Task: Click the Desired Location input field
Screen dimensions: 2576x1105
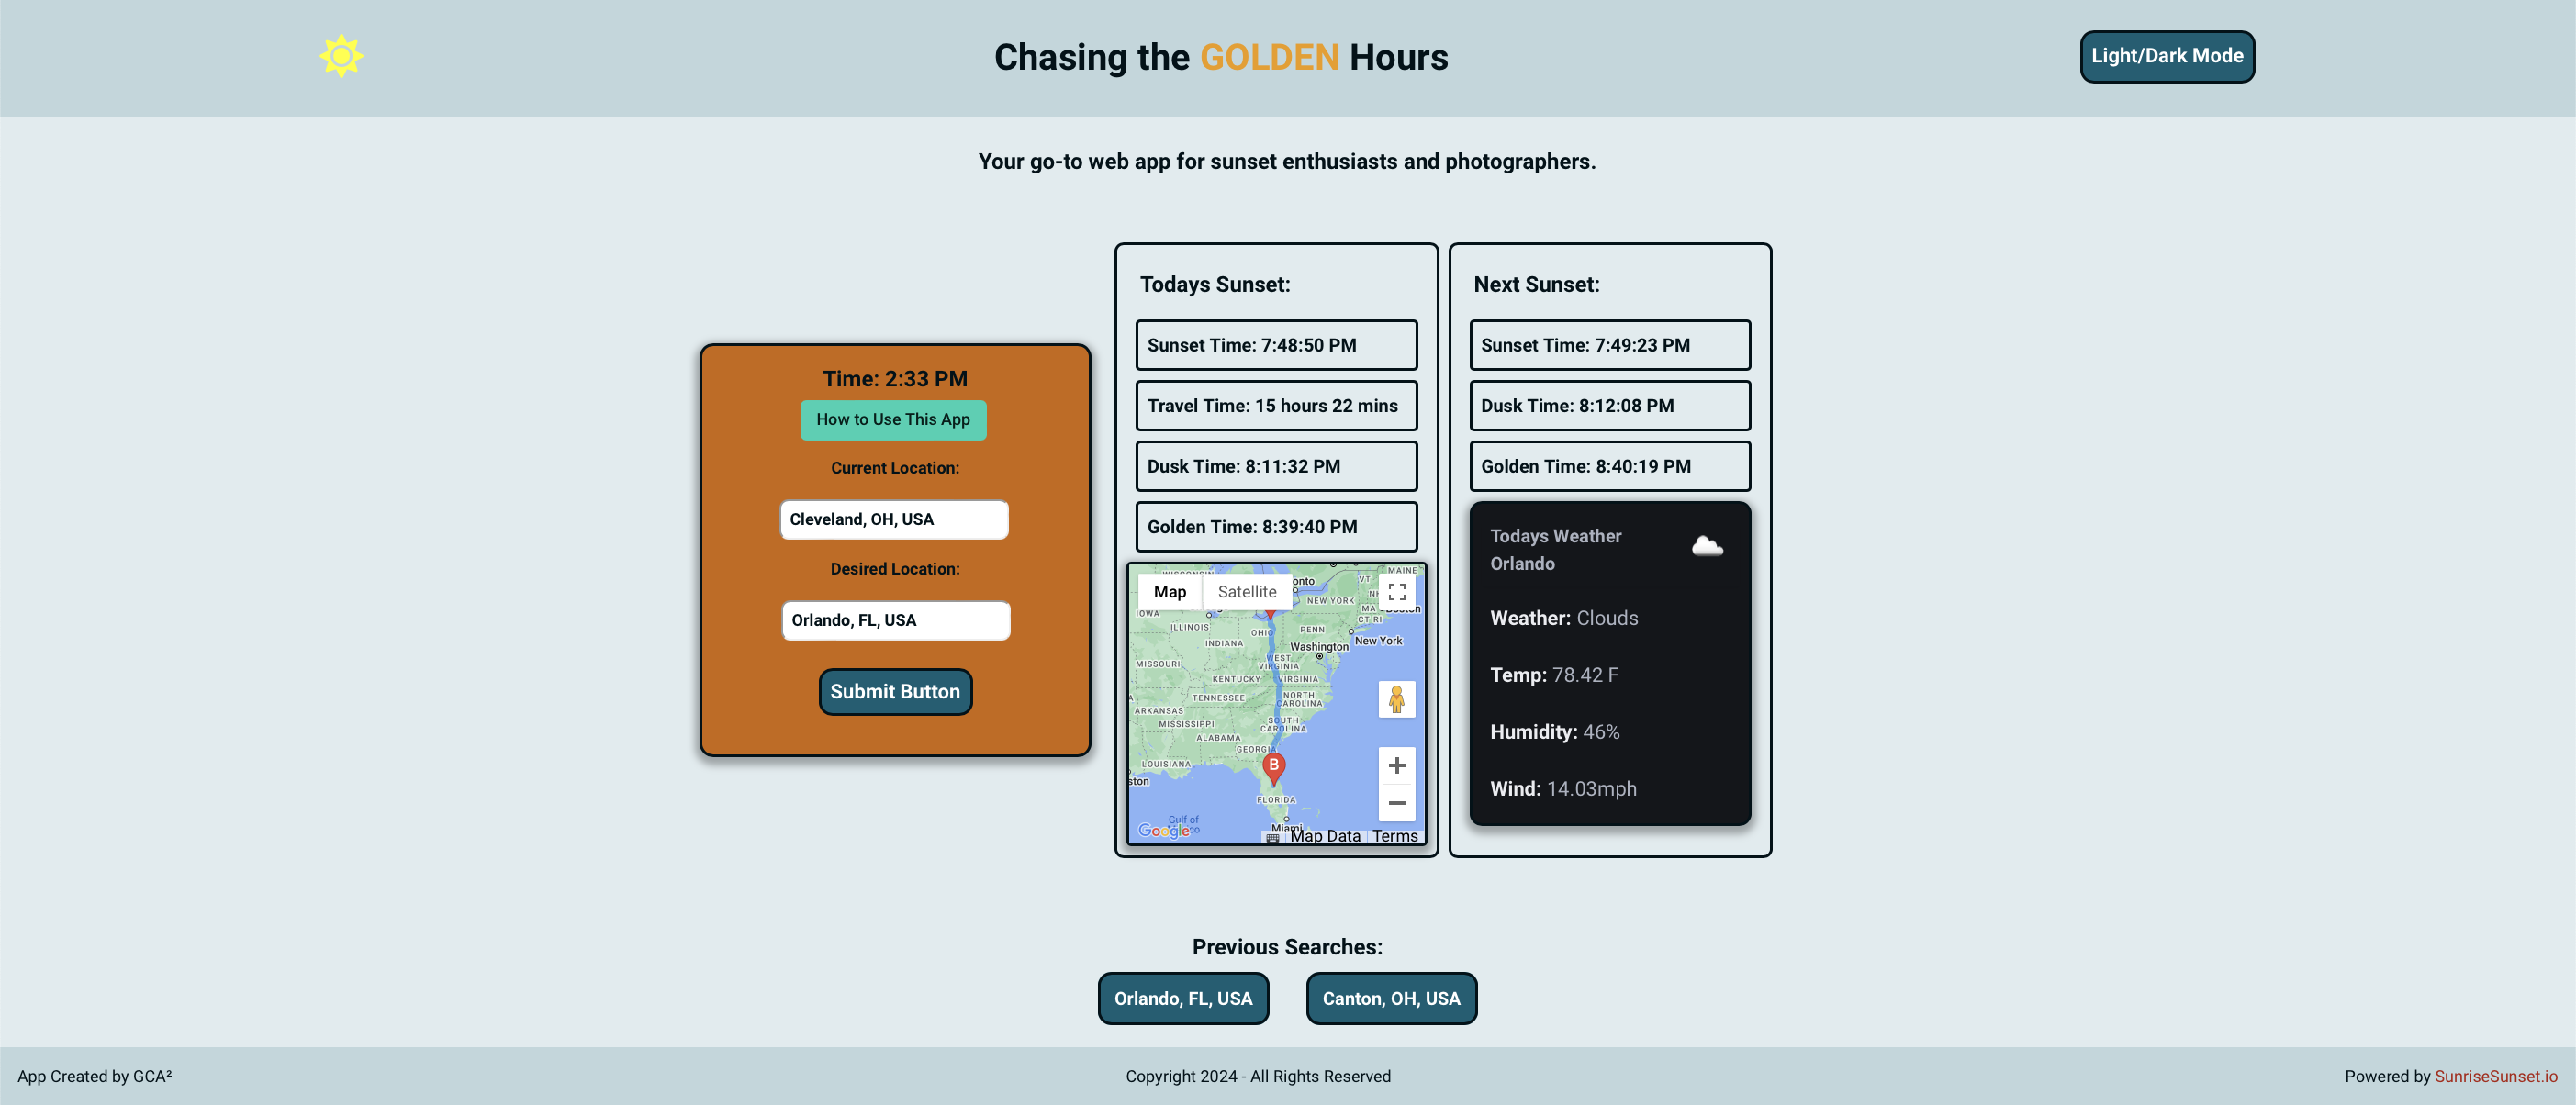Action: [x=895, y=620]
